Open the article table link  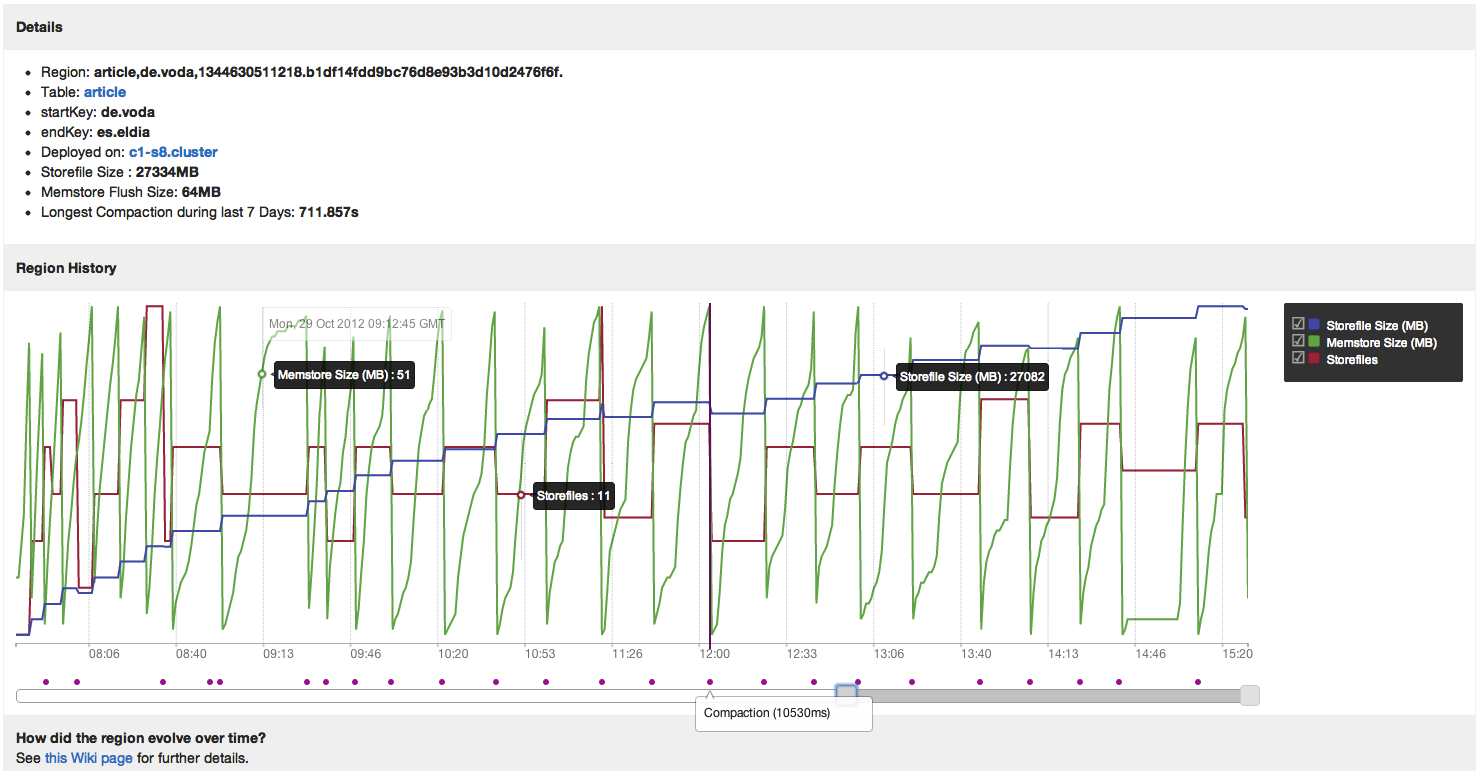[104, 91]
